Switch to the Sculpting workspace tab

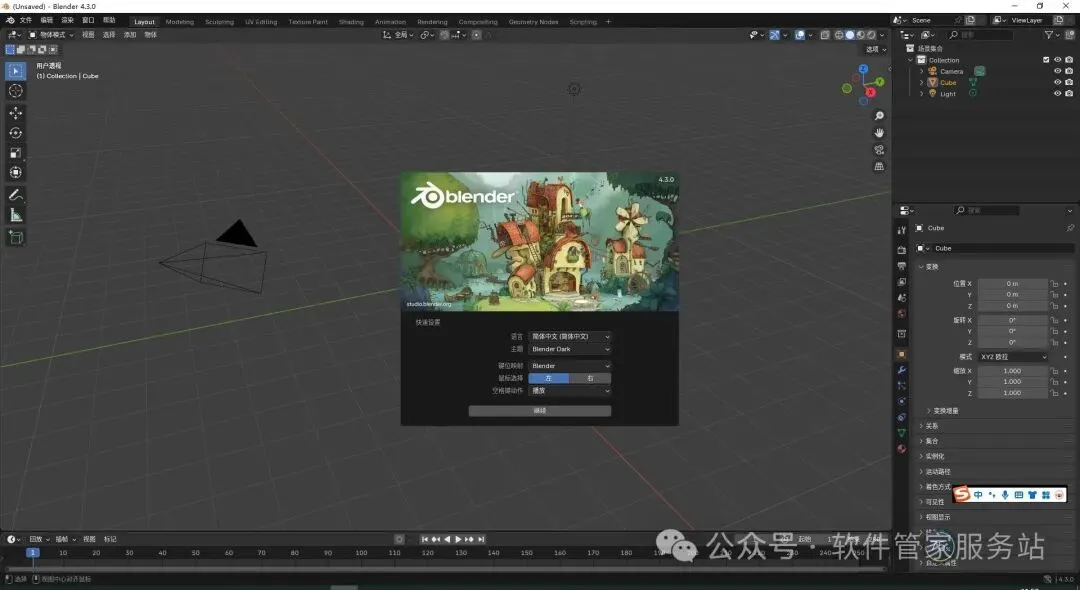219,22
